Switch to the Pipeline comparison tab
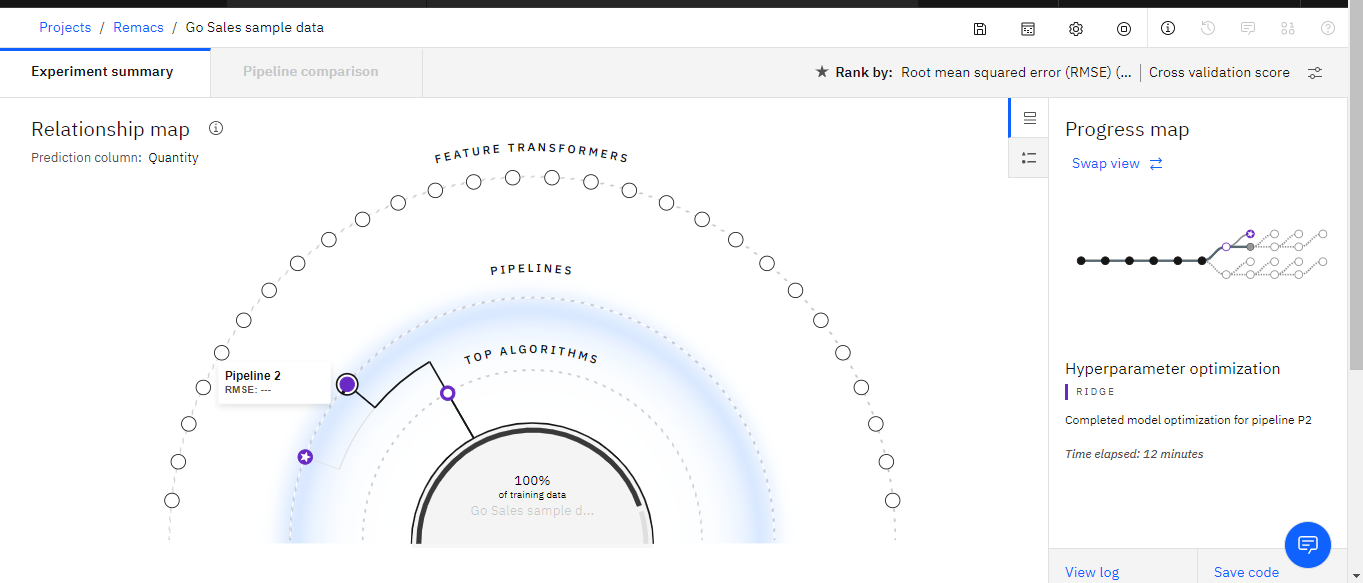The image size is (1363, 583). (311, 72)
